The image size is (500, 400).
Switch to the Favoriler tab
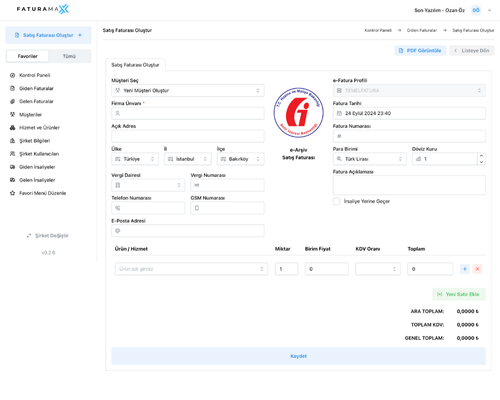coord(27,56)
